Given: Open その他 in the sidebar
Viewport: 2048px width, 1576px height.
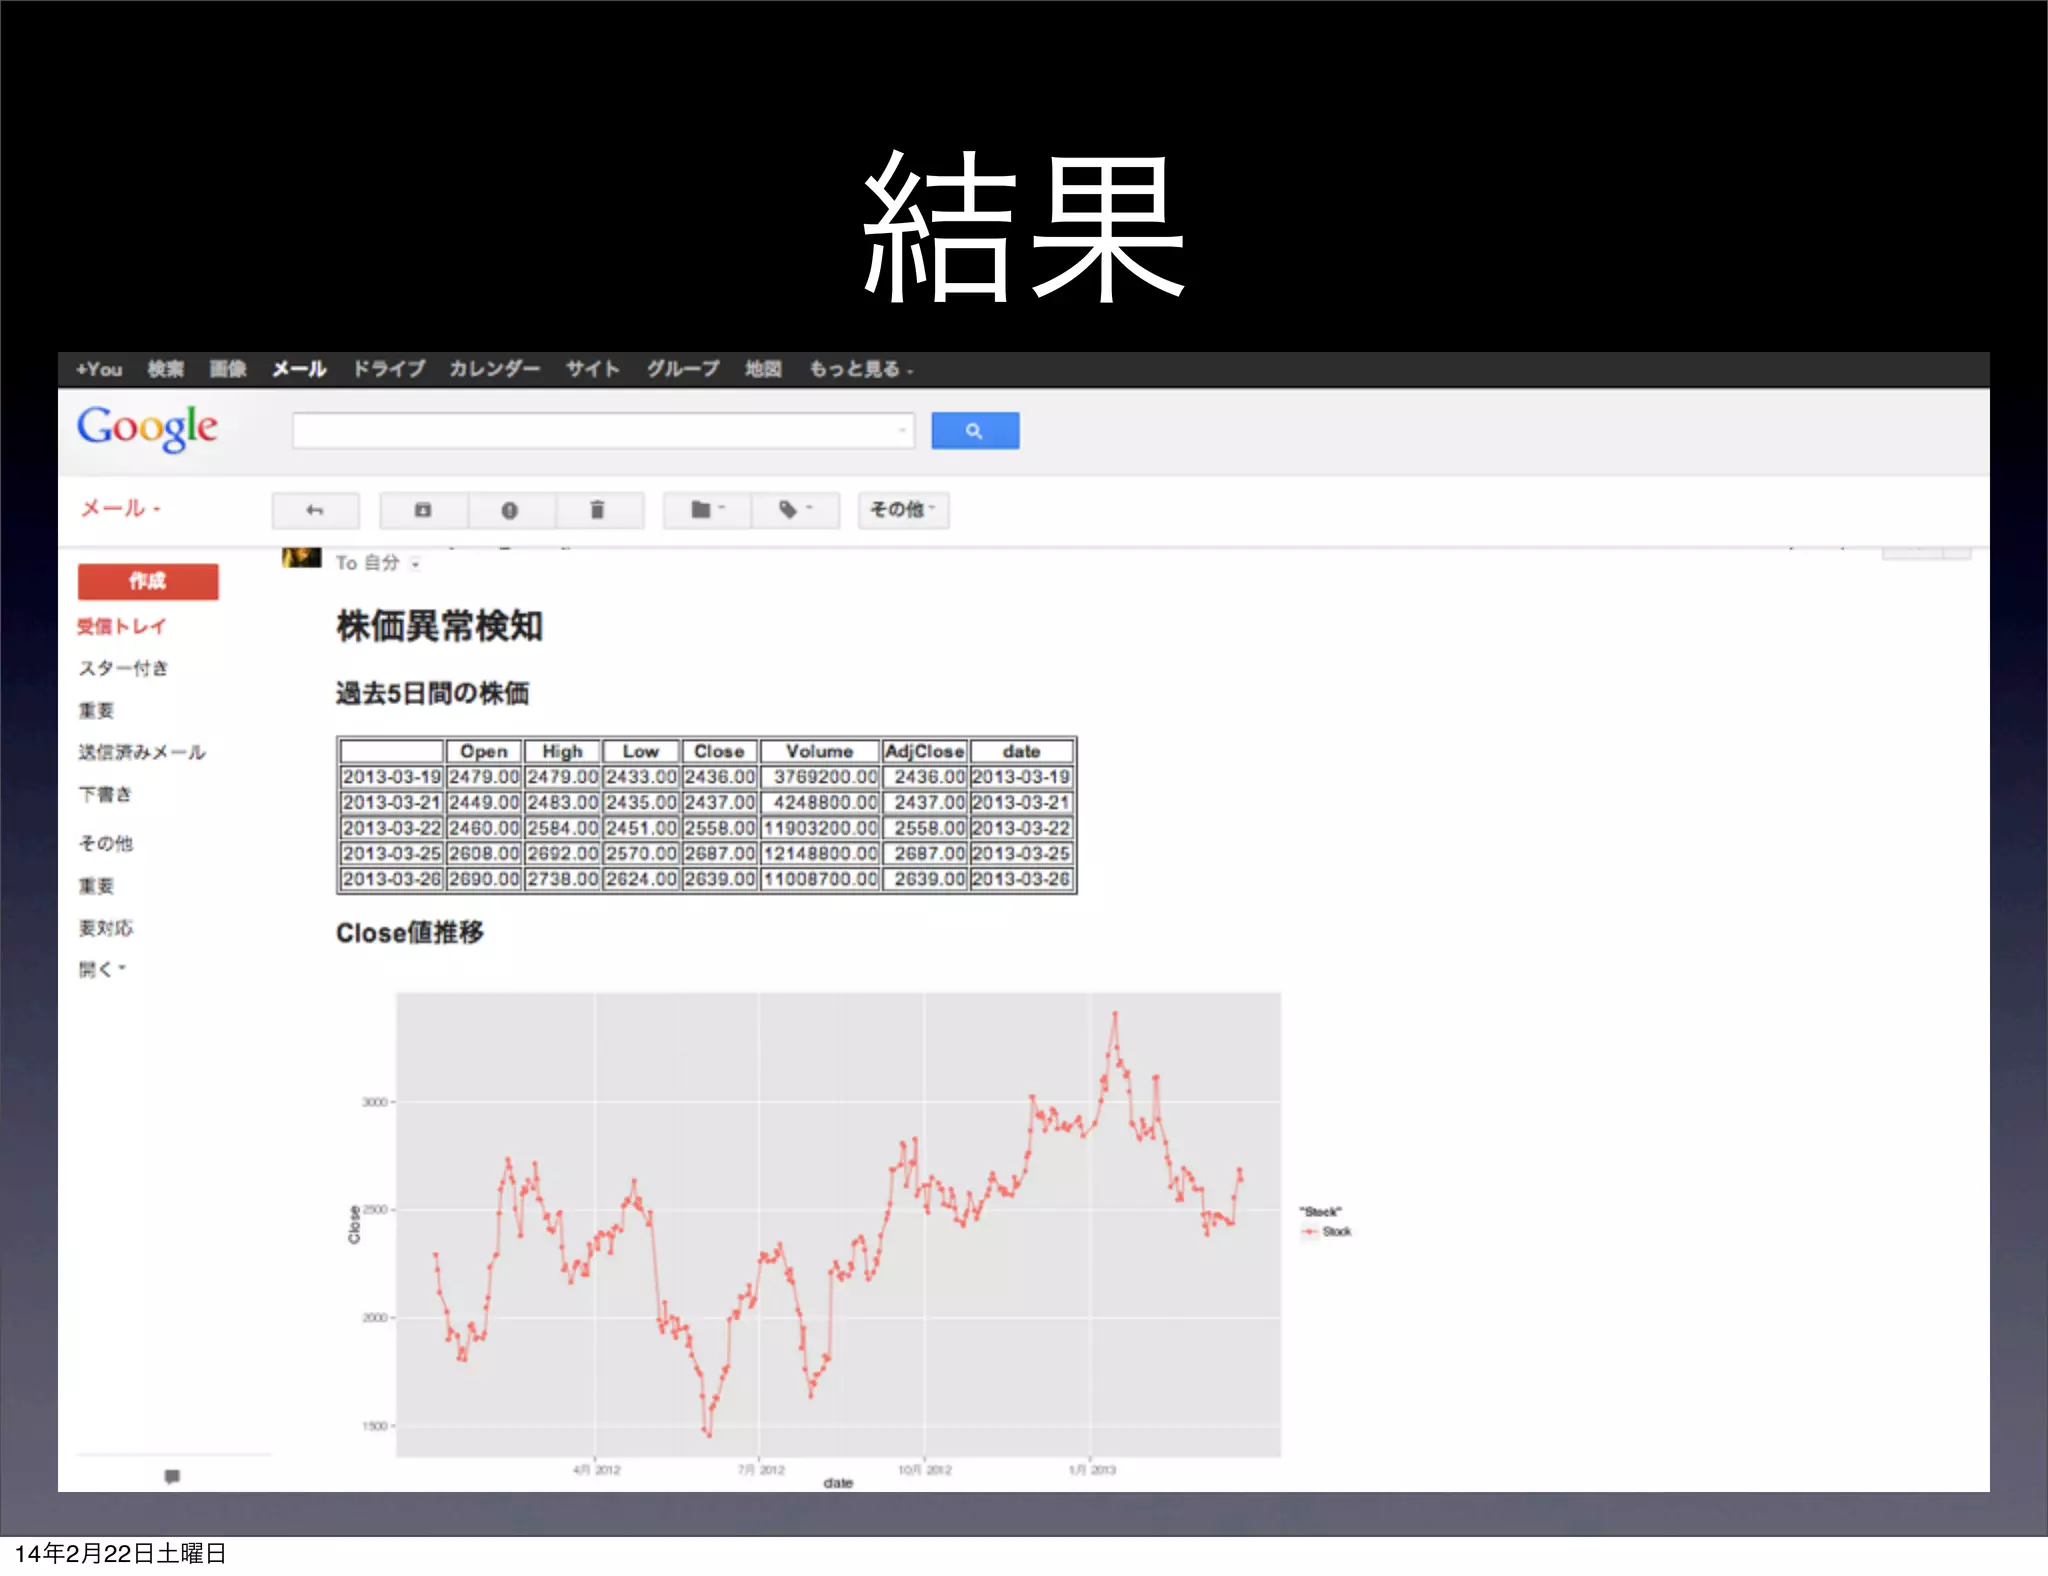Looking at the screenshot, I should click(106, 843).
